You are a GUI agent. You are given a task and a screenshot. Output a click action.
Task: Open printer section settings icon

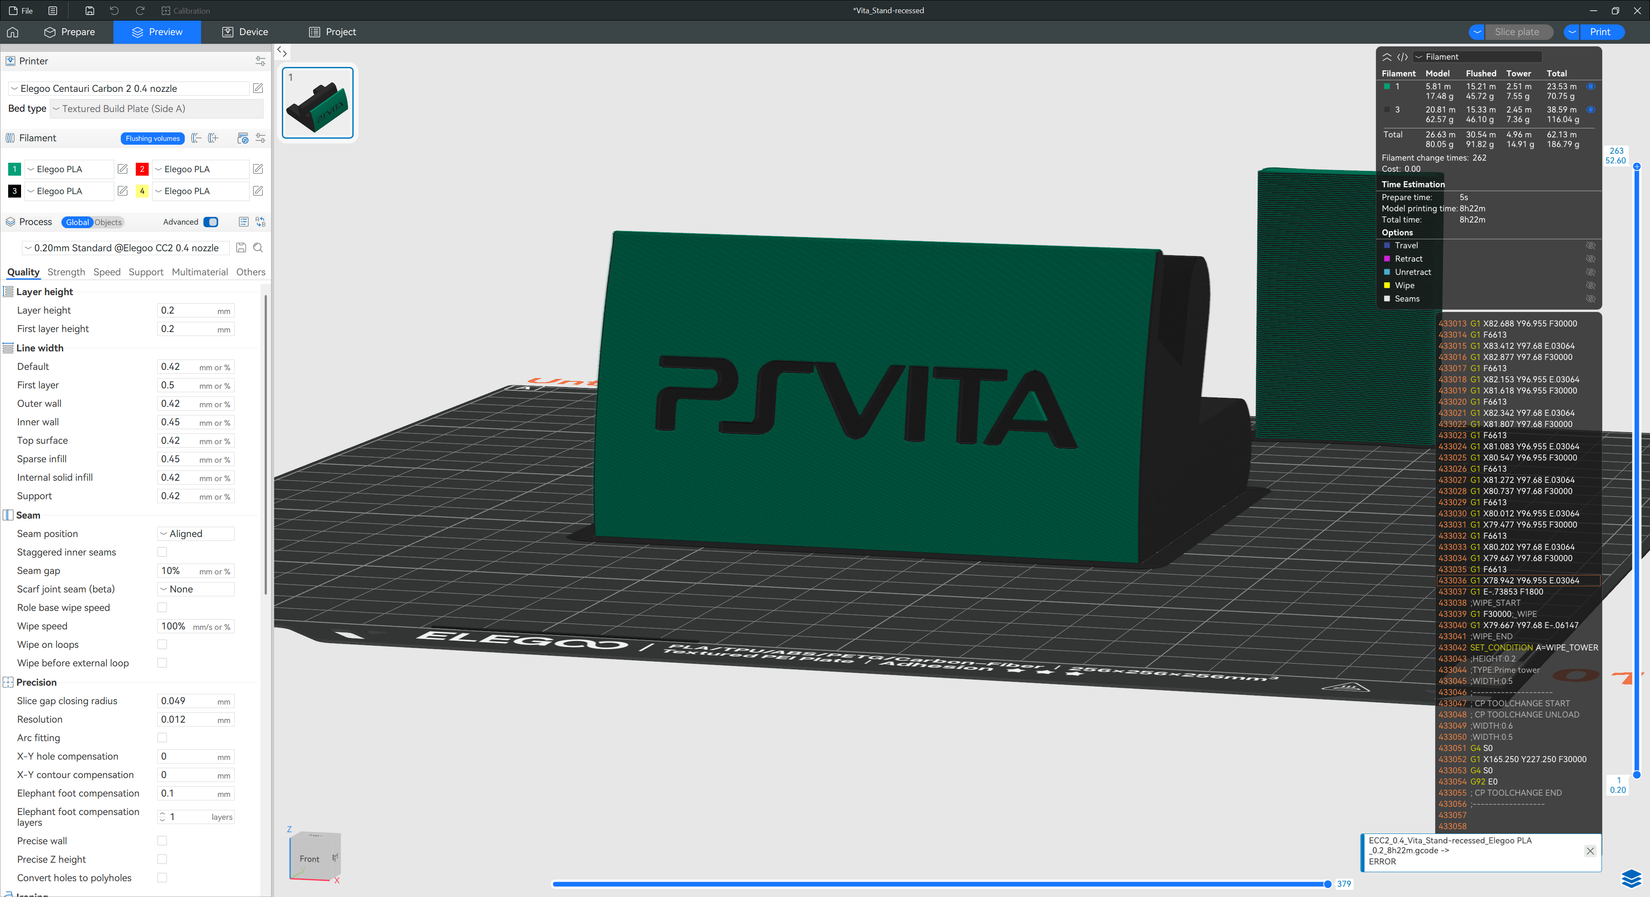(260, 61)
